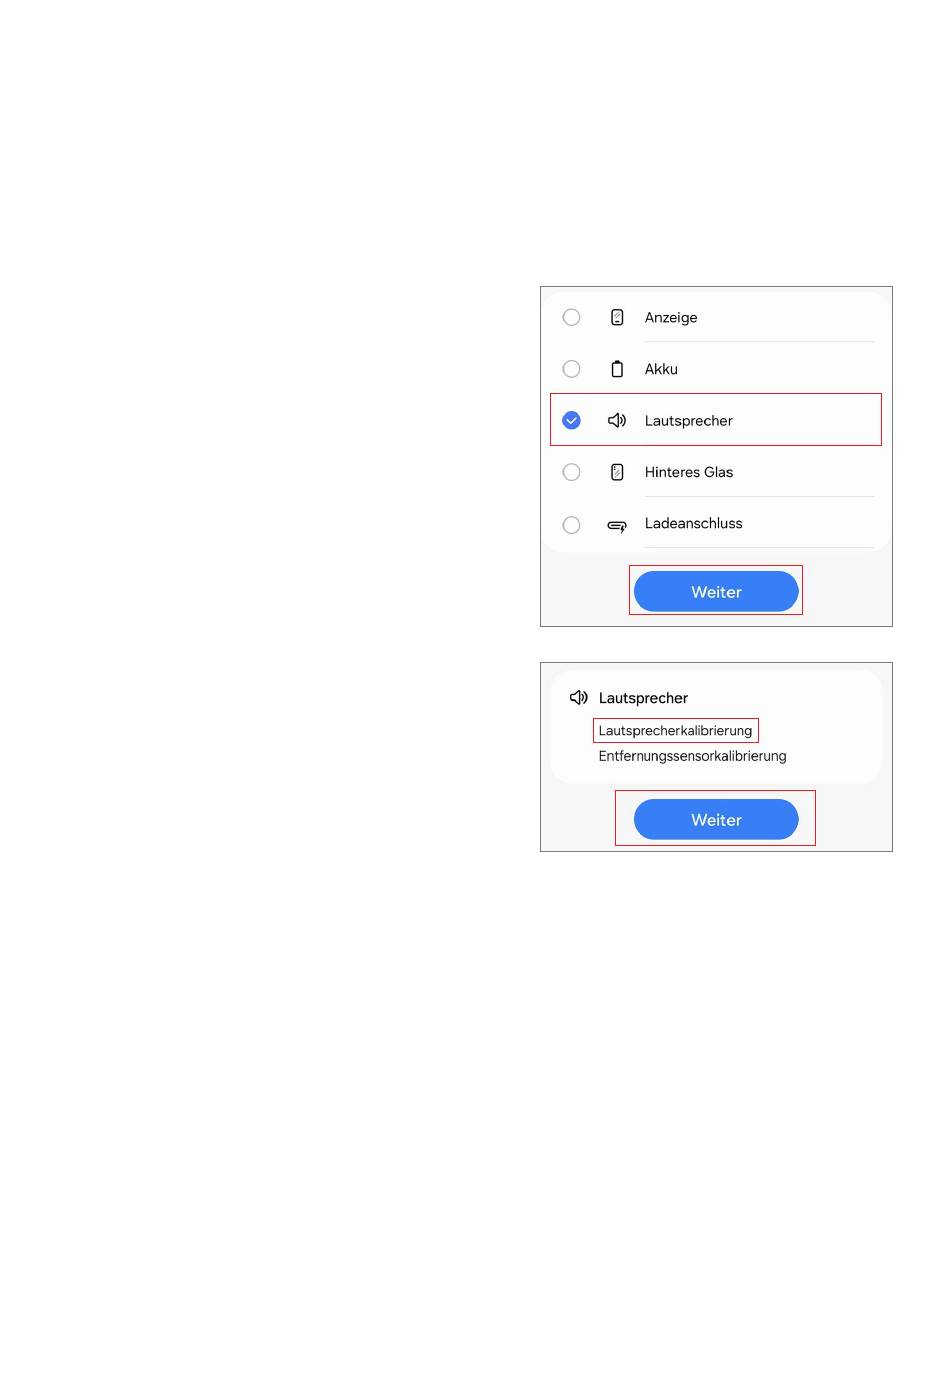Open Entfernungssensorkalibrierung entry
This screenshot has width=950, height=1387.
point(692,756)
